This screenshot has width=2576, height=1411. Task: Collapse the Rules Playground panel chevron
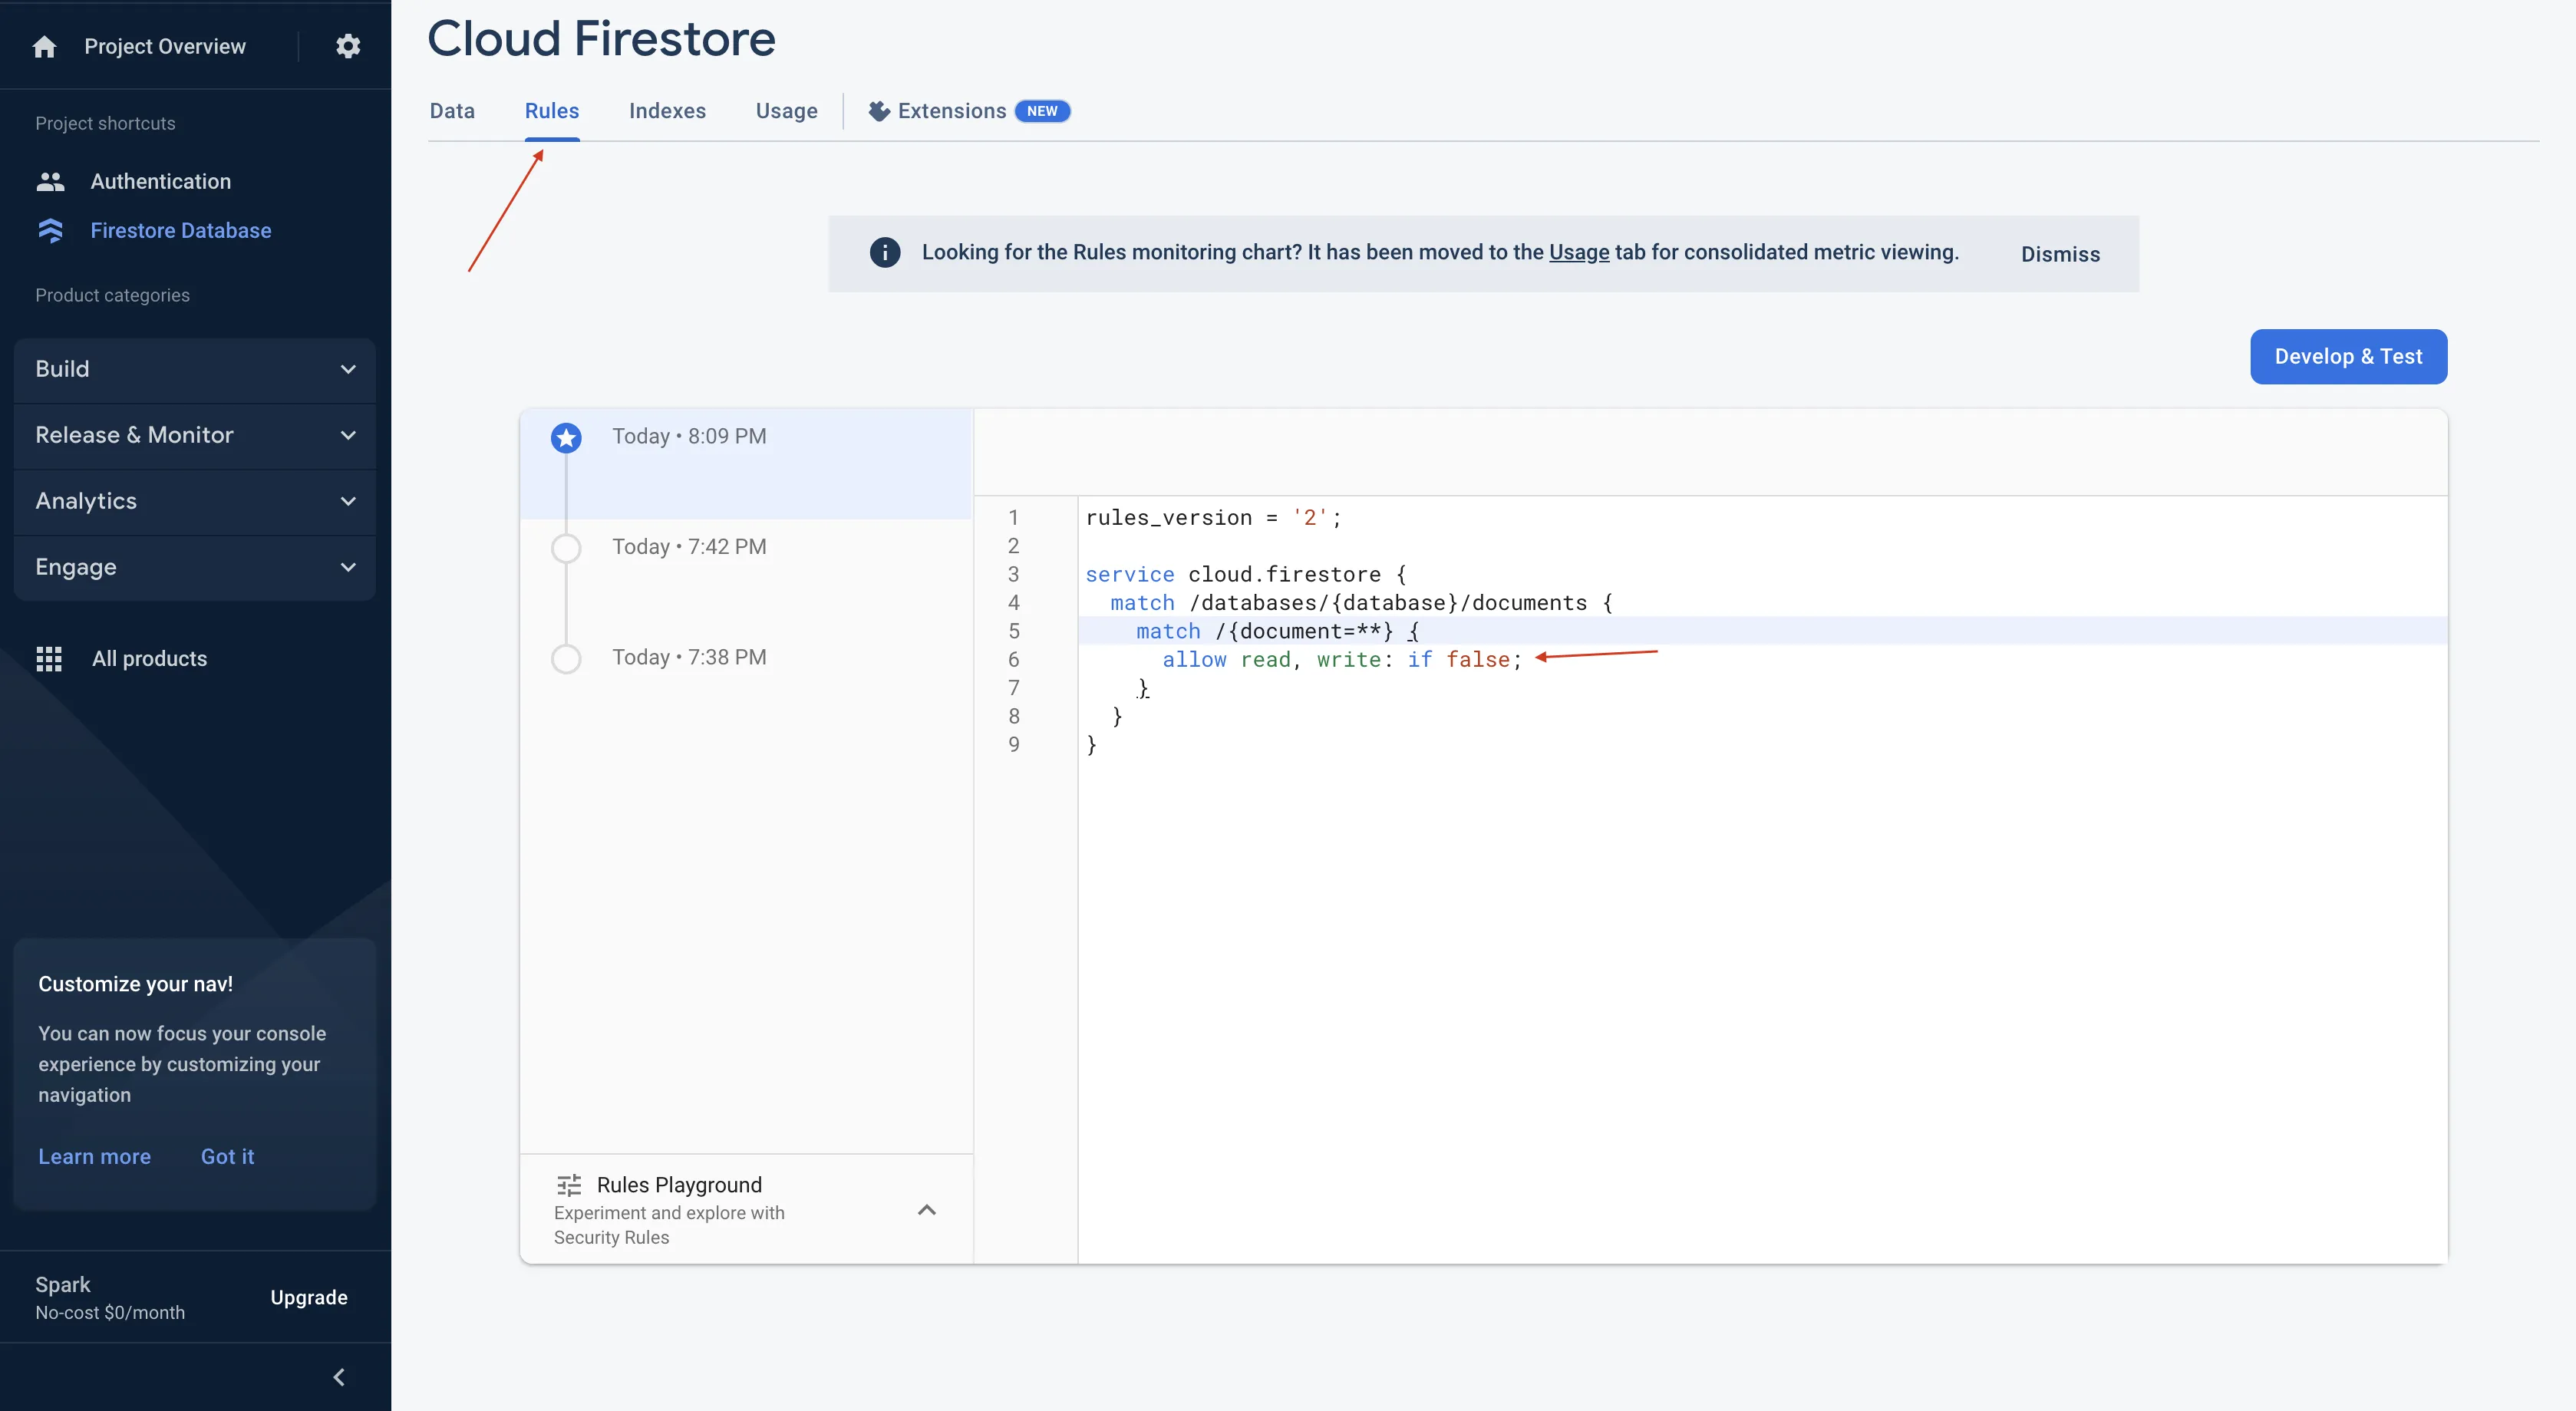[926, 1210]
